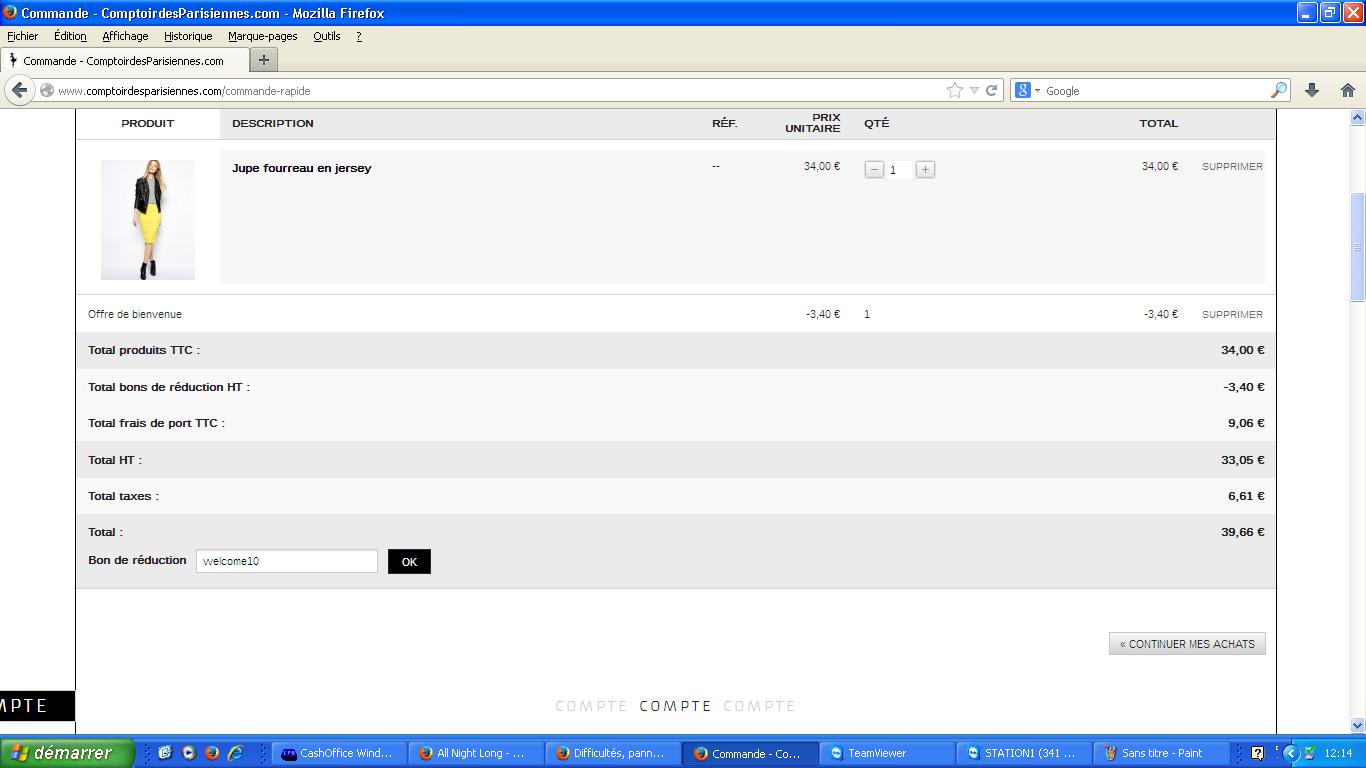Click the PRODUIT column header

tap(148, 123)
